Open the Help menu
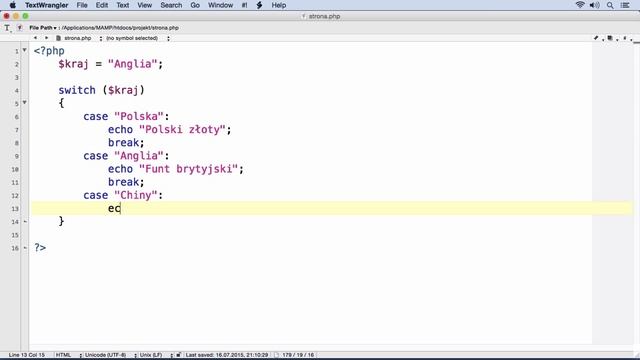 tap(279, 5)
